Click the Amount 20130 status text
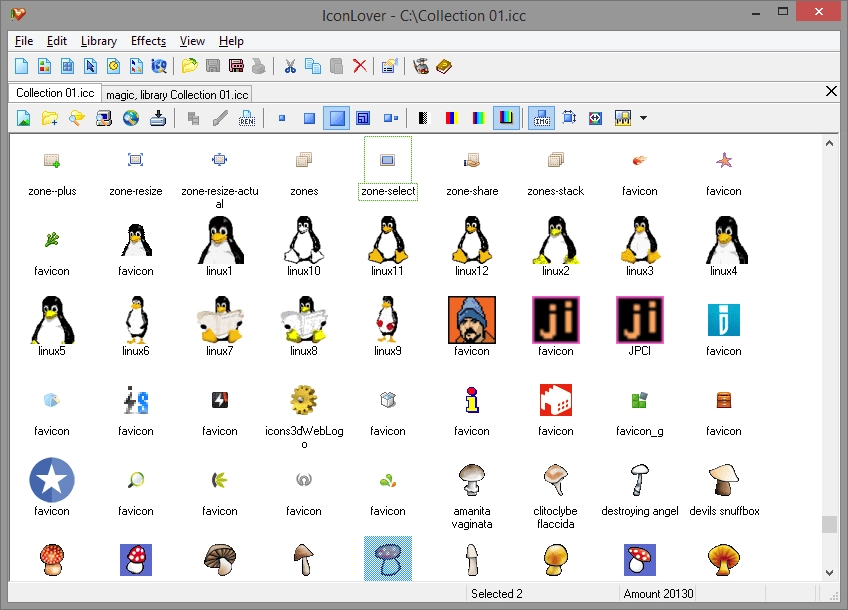The image size is (848, 610). [658, 594]
